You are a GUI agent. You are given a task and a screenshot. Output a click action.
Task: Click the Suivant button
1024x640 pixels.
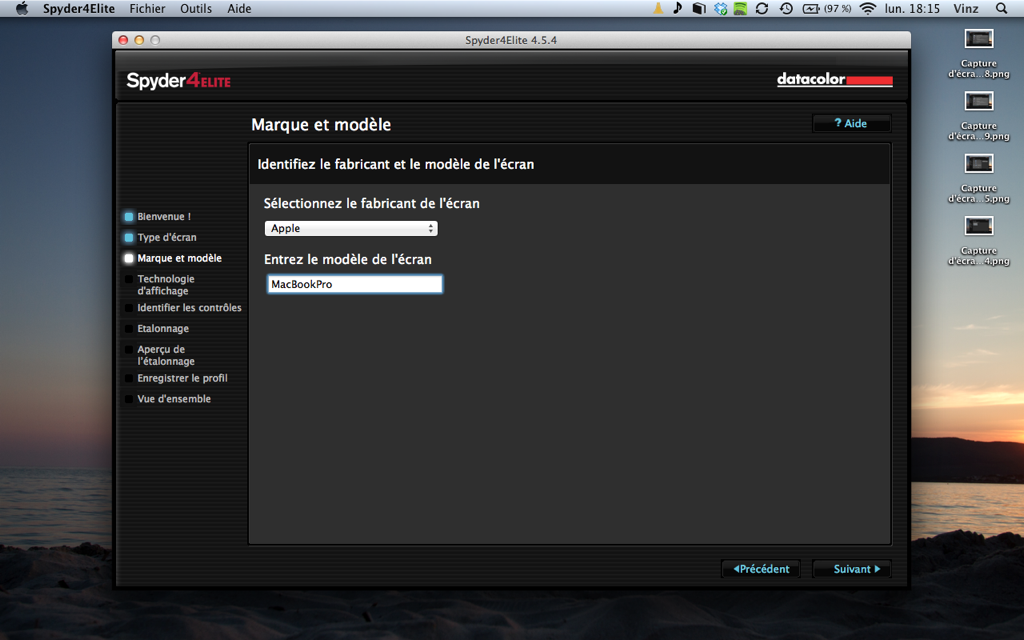click(851, 569)
